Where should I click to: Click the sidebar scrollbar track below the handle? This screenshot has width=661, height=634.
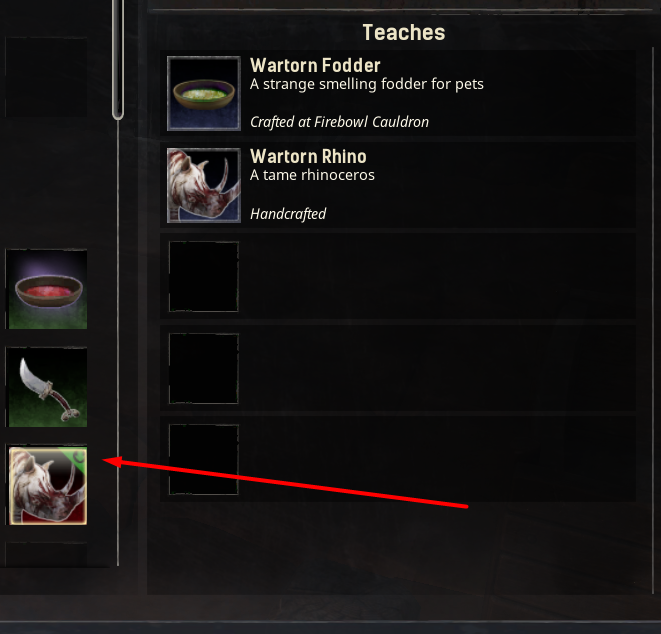click(118, 342)
